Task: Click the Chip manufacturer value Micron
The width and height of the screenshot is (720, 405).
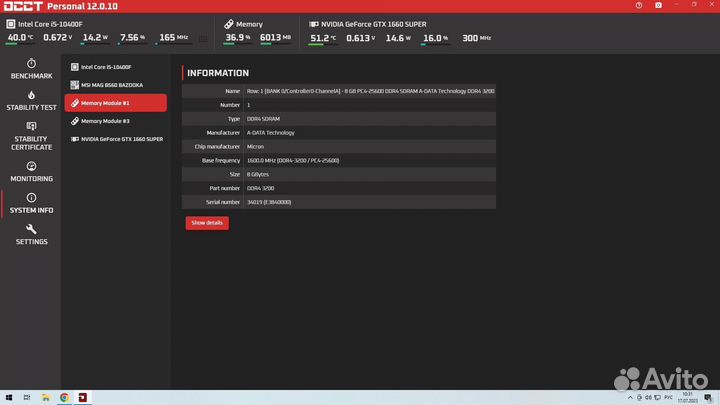Action: tap(255, 146)
